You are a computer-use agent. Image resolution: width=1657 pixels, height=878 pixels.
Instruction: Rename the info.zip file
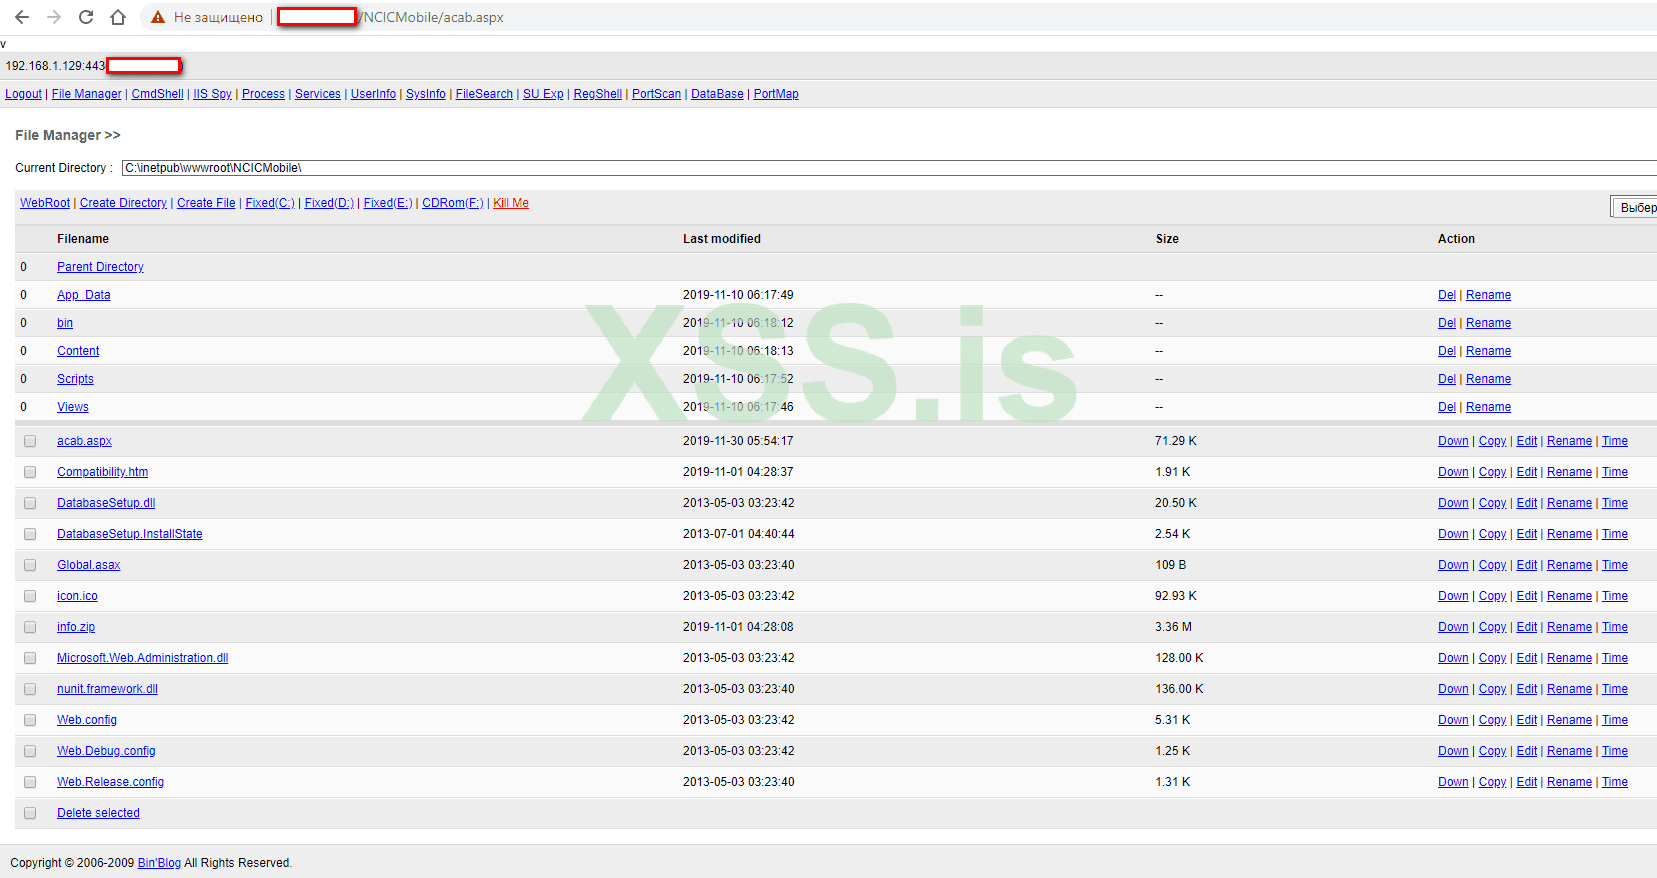pos(1569,627)
